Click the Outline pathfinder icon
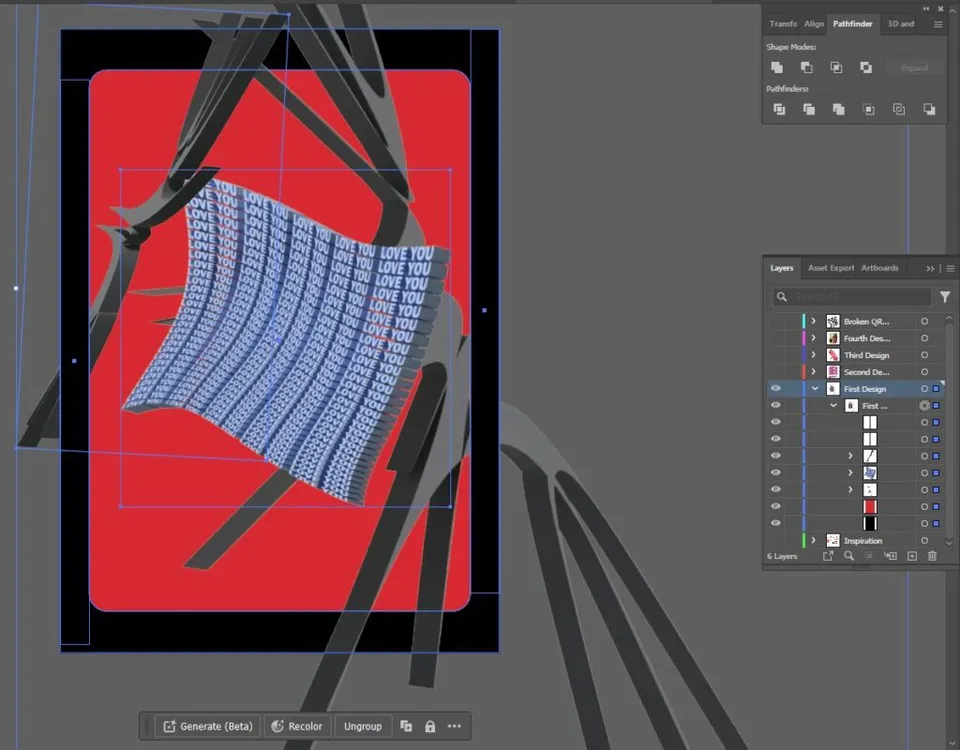 pyautogui.click(x=899, y=109)
